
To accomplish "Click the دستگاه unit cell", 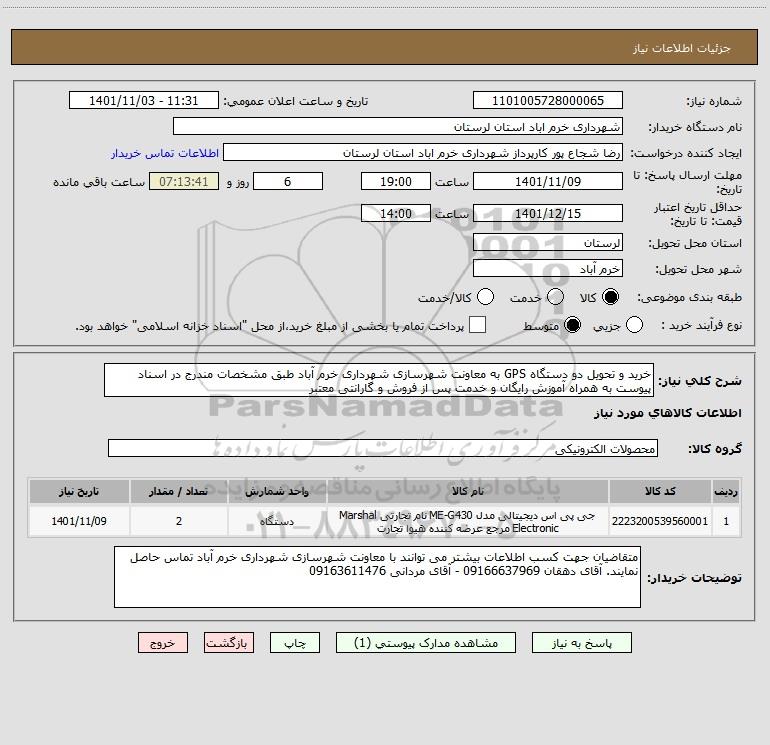I will 277,521.
